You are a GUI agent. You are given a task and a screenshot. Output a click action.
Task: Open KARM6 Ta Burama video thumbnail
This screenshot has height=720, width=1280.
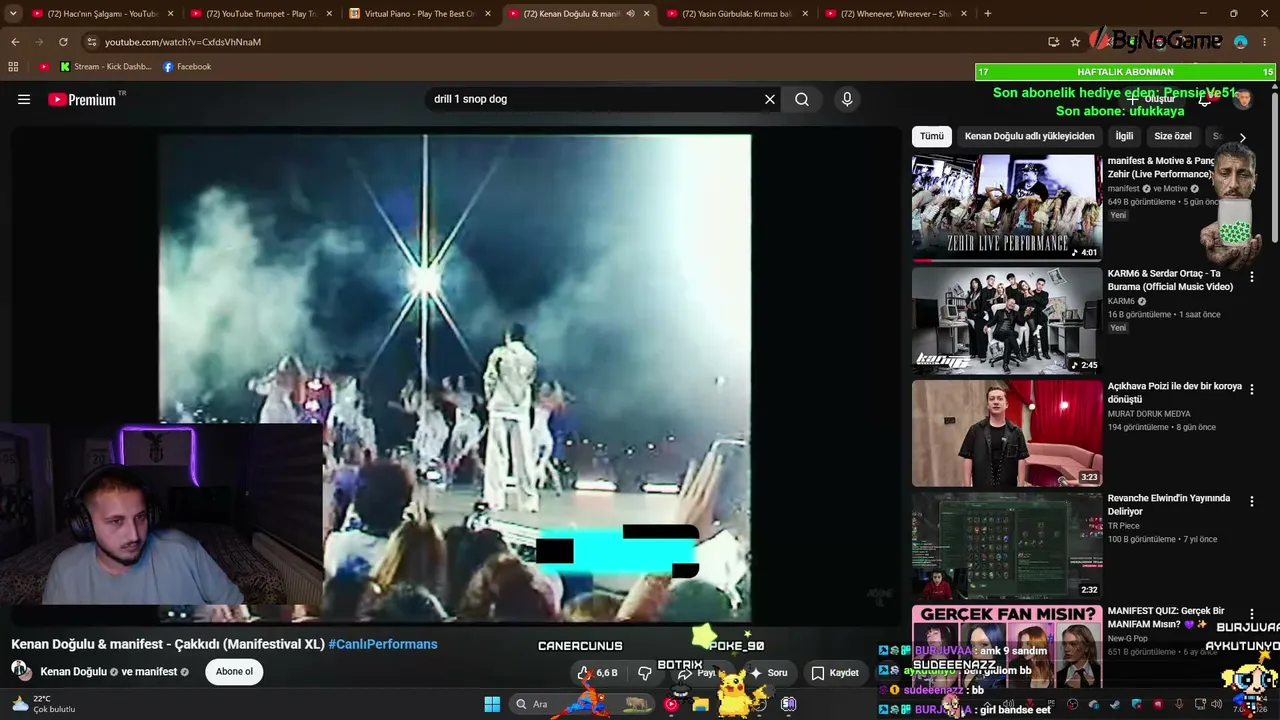pos(1007,321)
